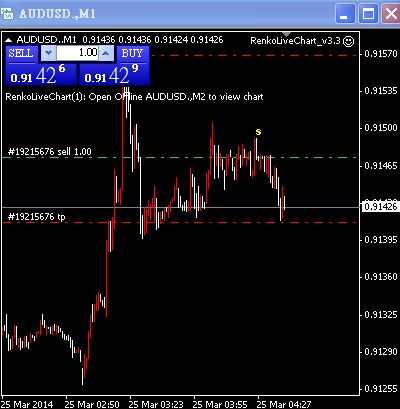Click the sell price tile 0.91426
The height and width of the screenshot is (409, 400).
tap(41, 74)
